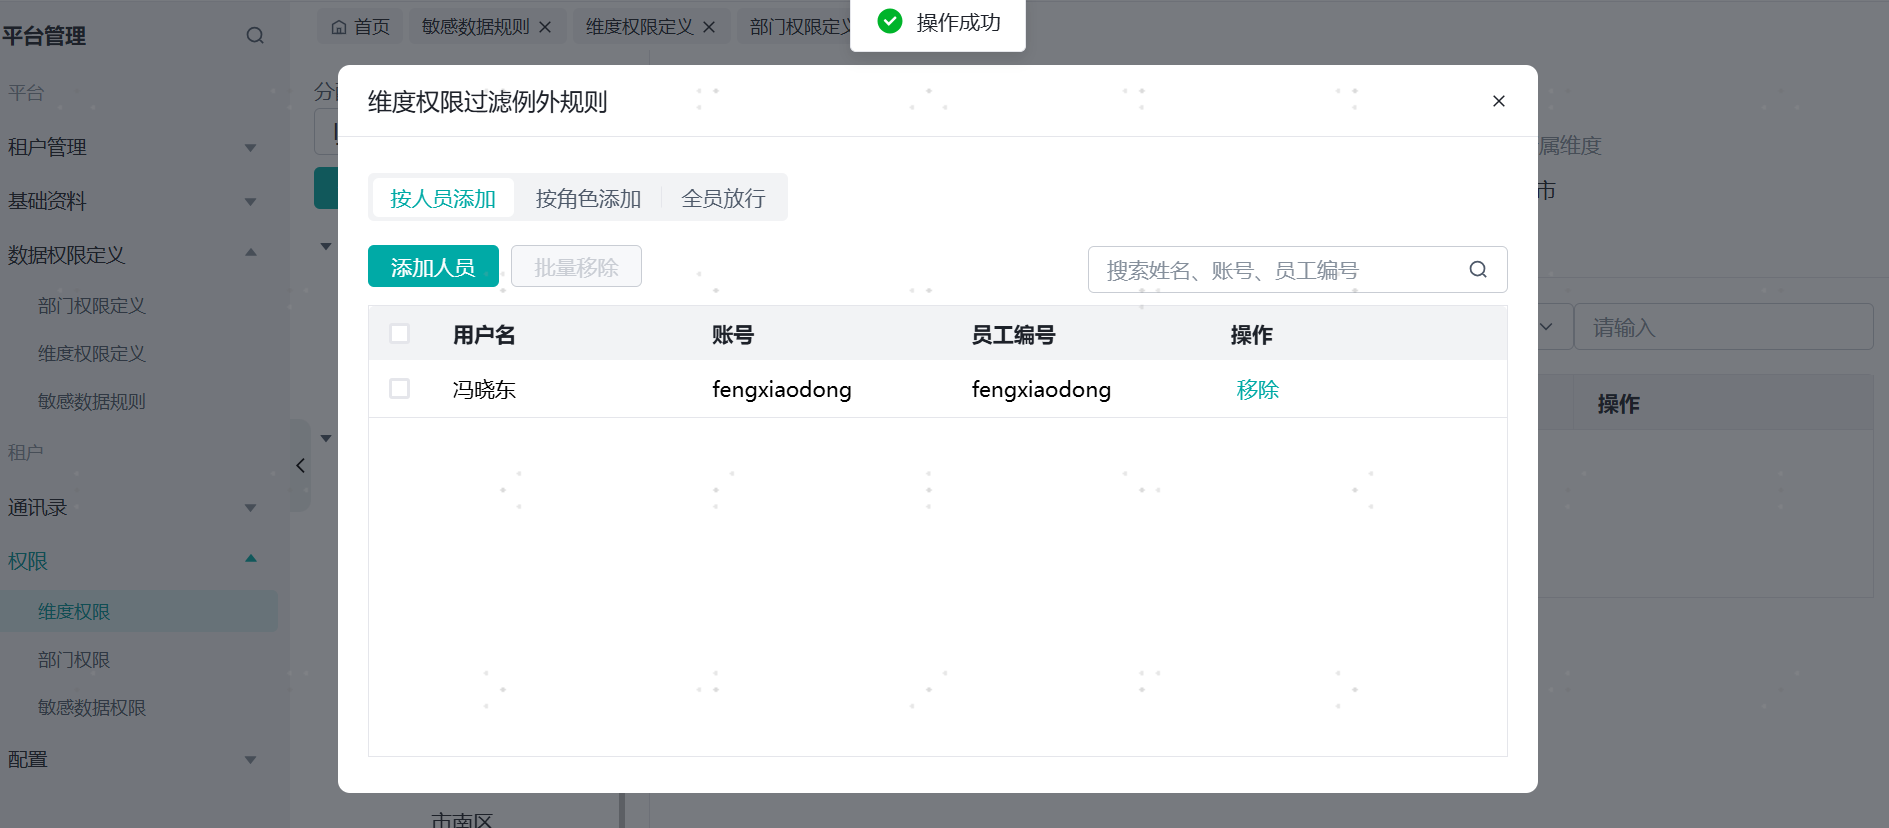Expand the 租户管理 menu
The height and width of the screenshot is (828, 1889).
click(x=134, y=147)
